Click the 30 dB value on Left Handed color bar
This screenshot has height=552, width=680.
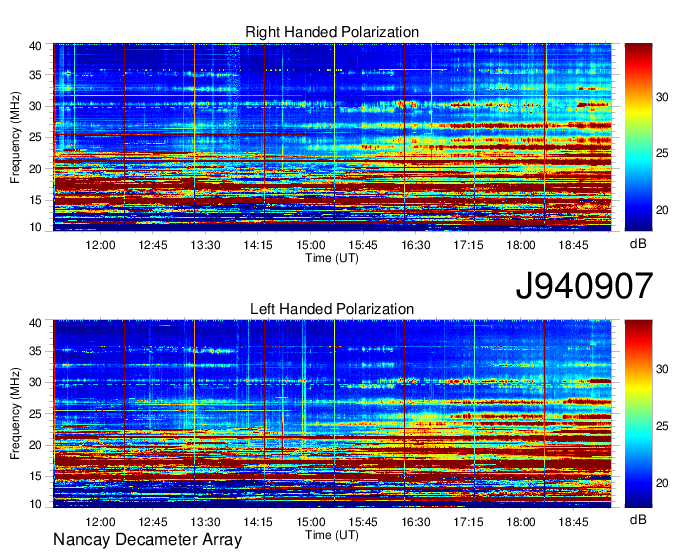(662, 369)
